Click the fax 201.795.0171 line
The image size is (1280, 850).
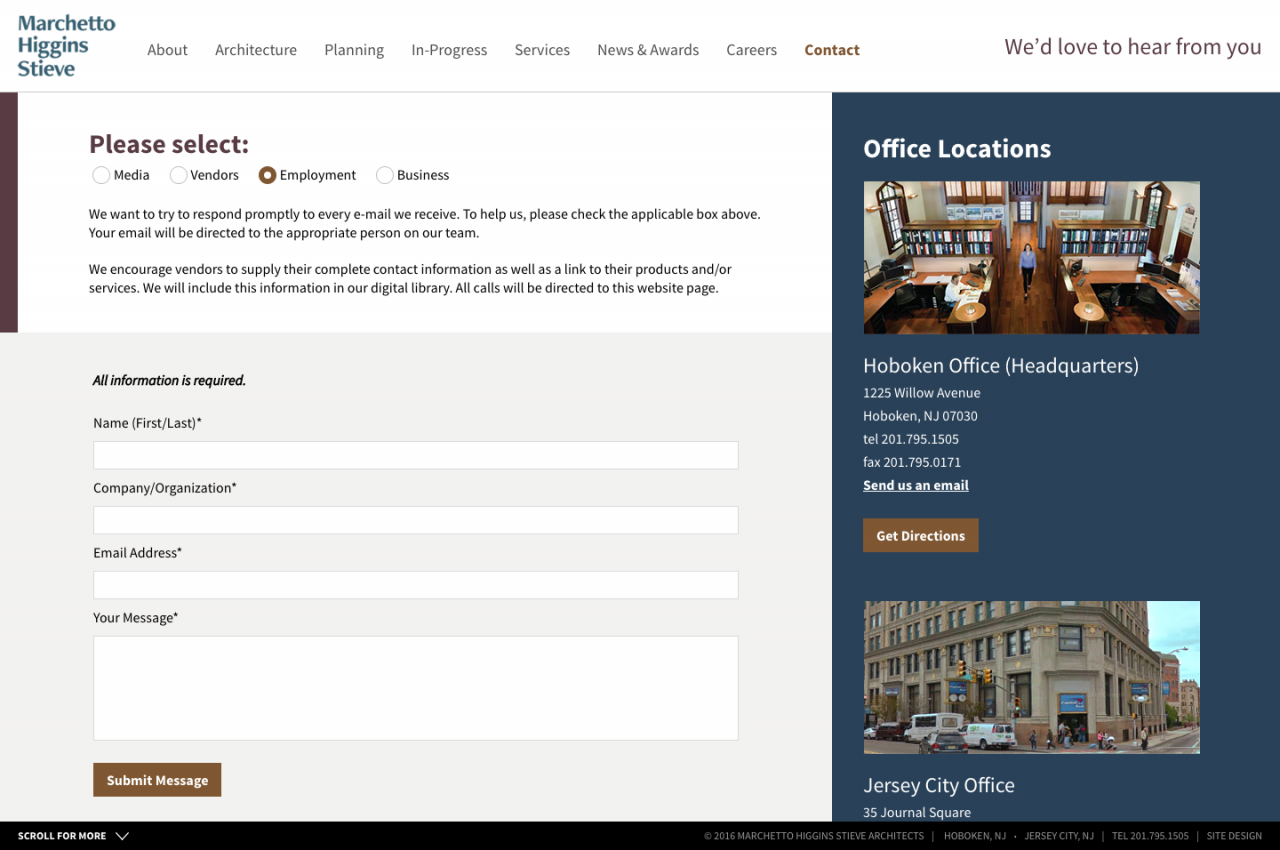click(x=912, y=462)
